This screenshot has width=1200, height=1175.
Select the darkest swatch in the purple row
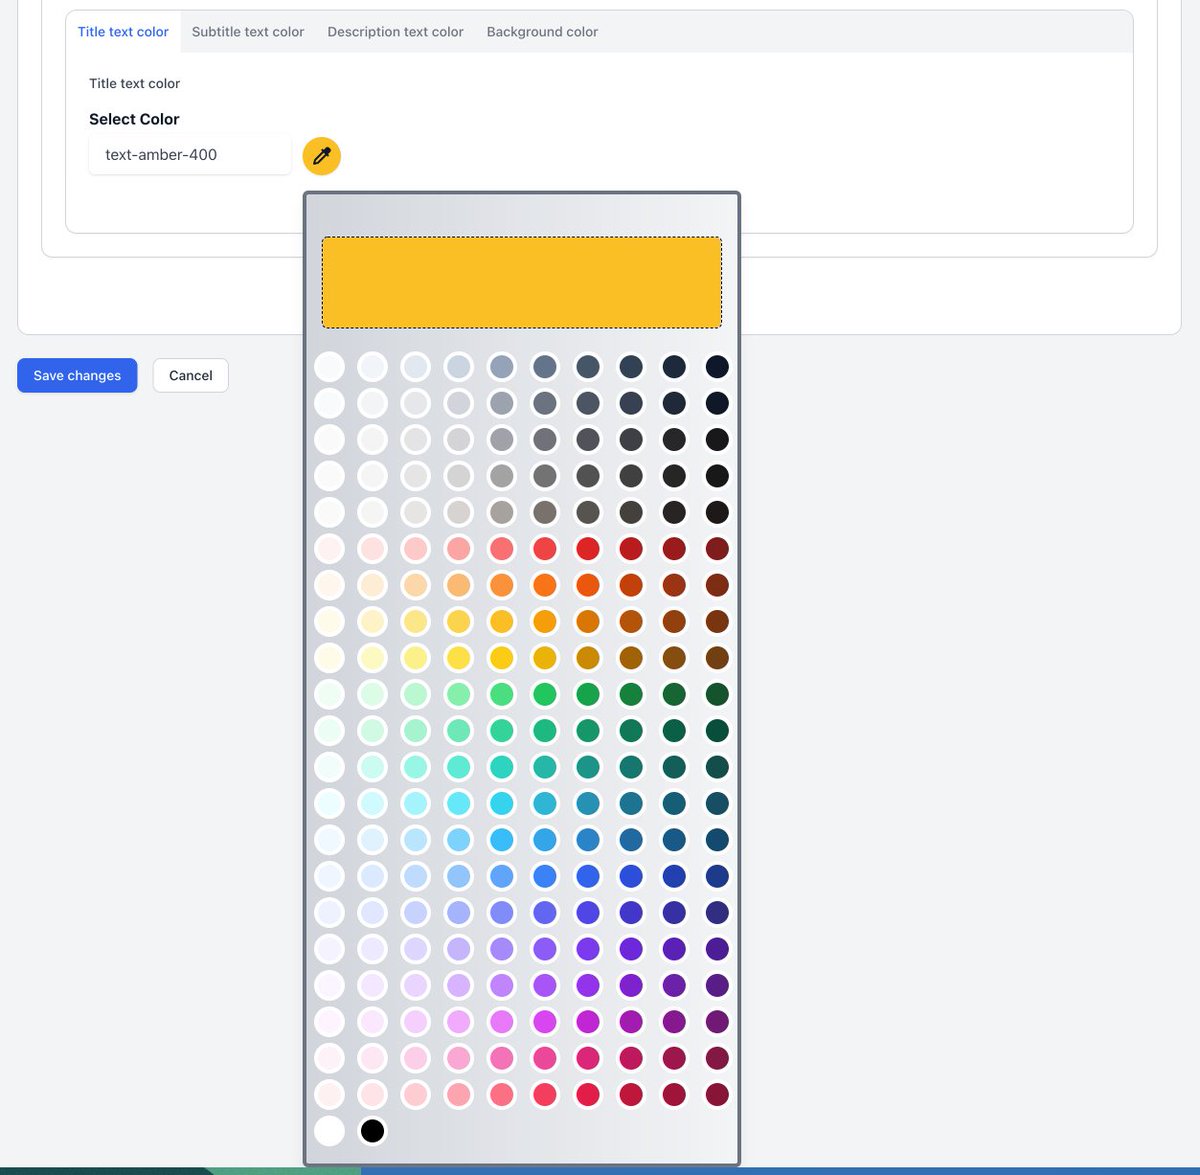point(717,985)
